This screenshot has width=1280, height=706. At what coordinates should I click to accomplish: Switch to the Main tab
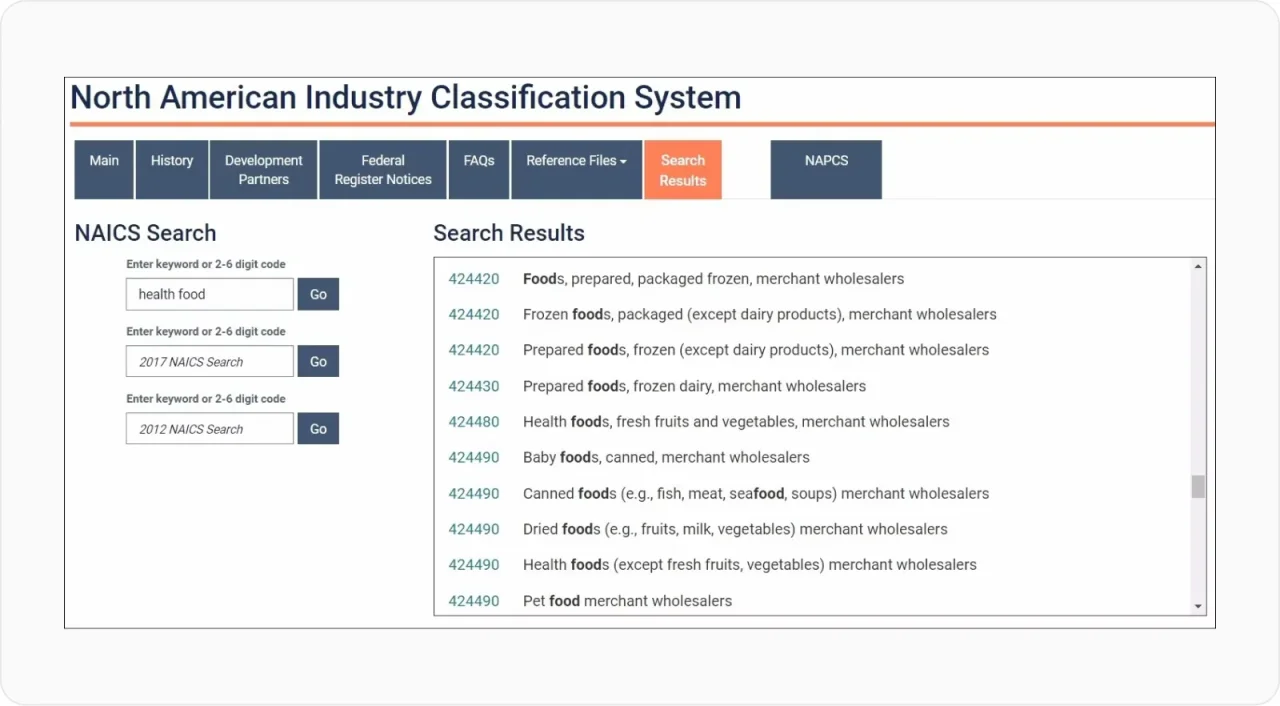point(103,160)
